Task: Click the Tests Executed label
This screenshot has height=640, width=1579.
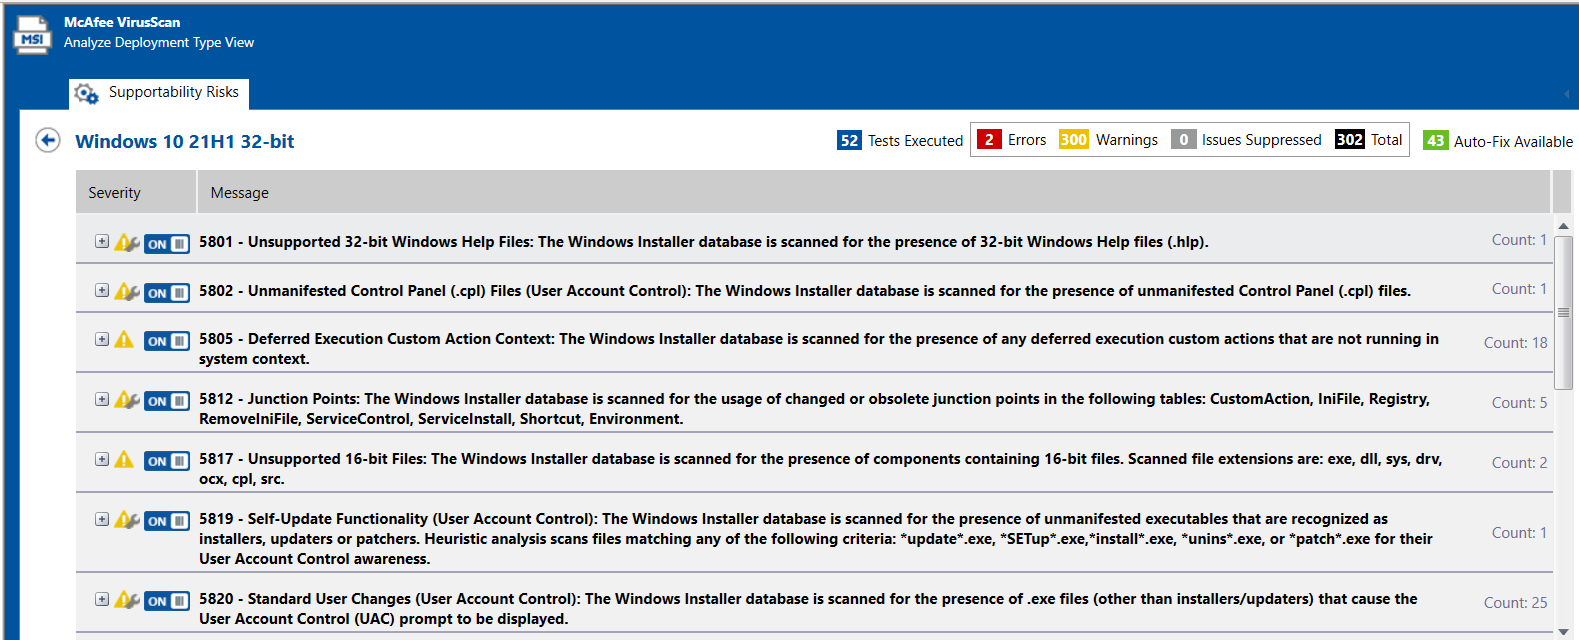Action: [915, 141]
